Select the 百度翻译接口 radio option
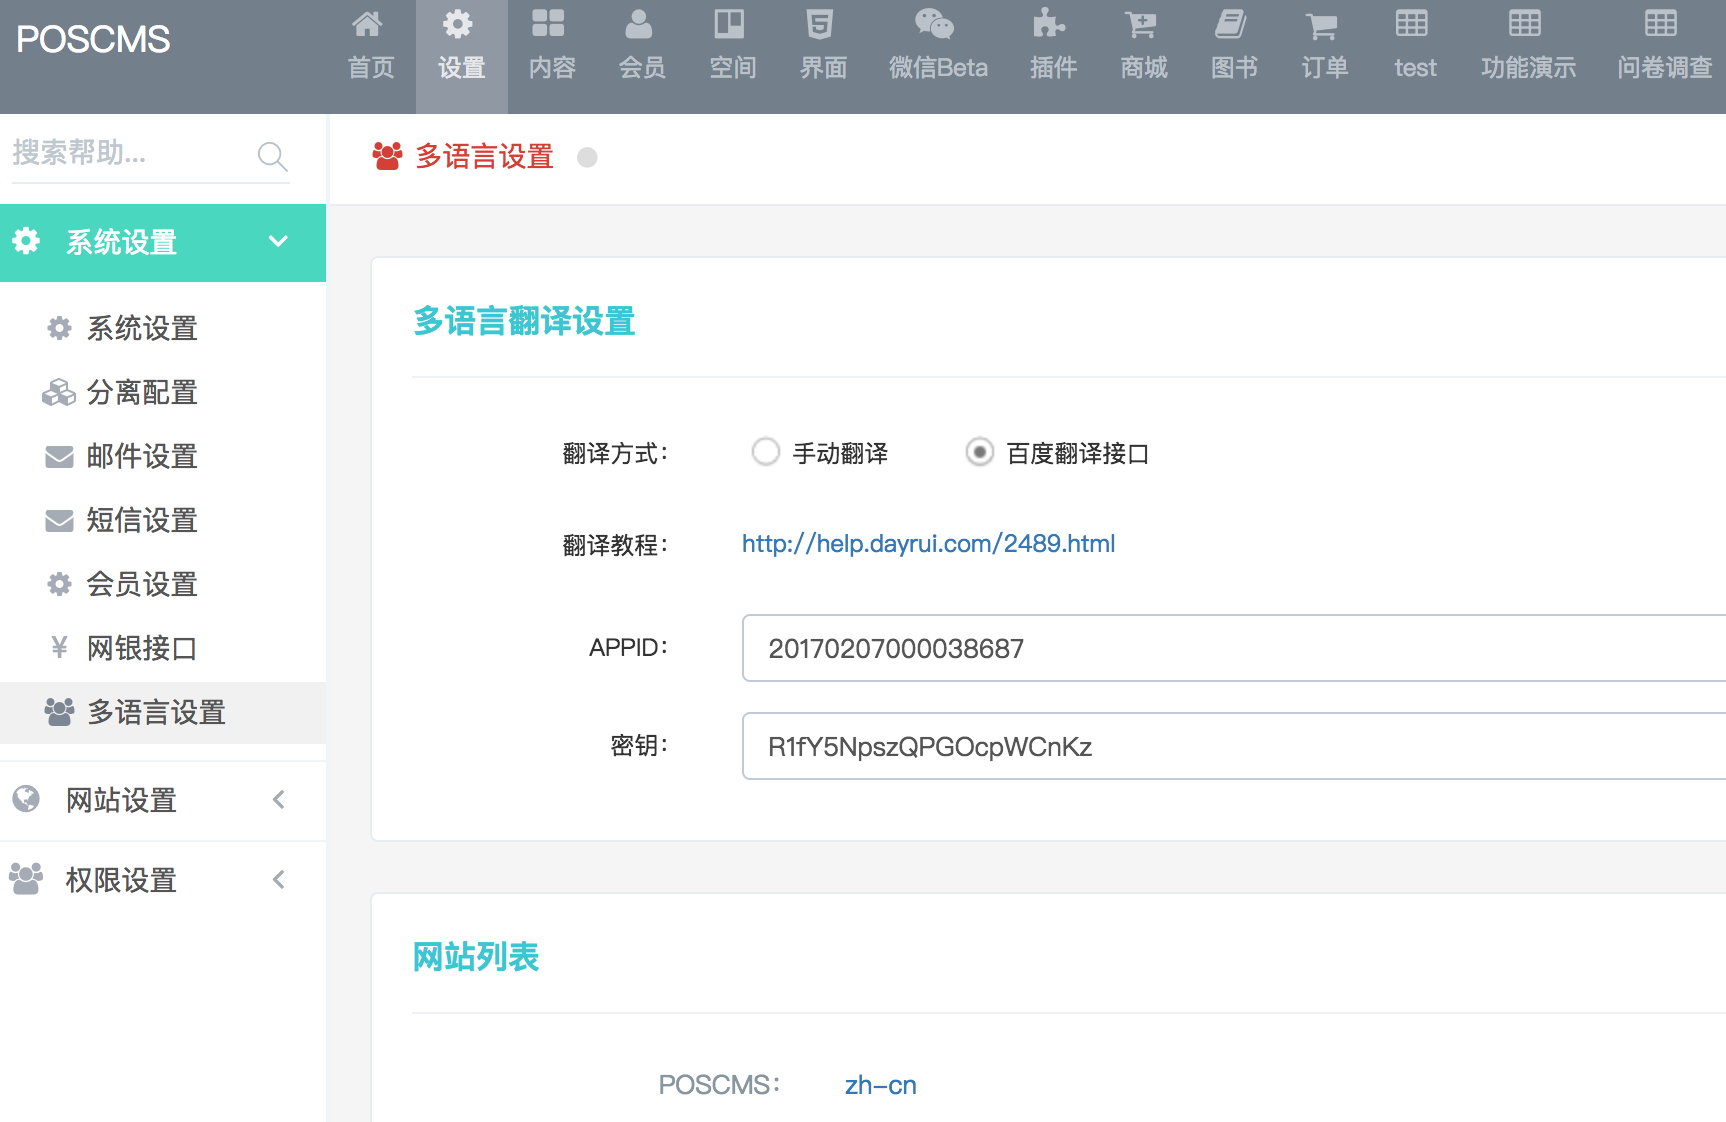Screen dimensions: 1726x1122 980,452
